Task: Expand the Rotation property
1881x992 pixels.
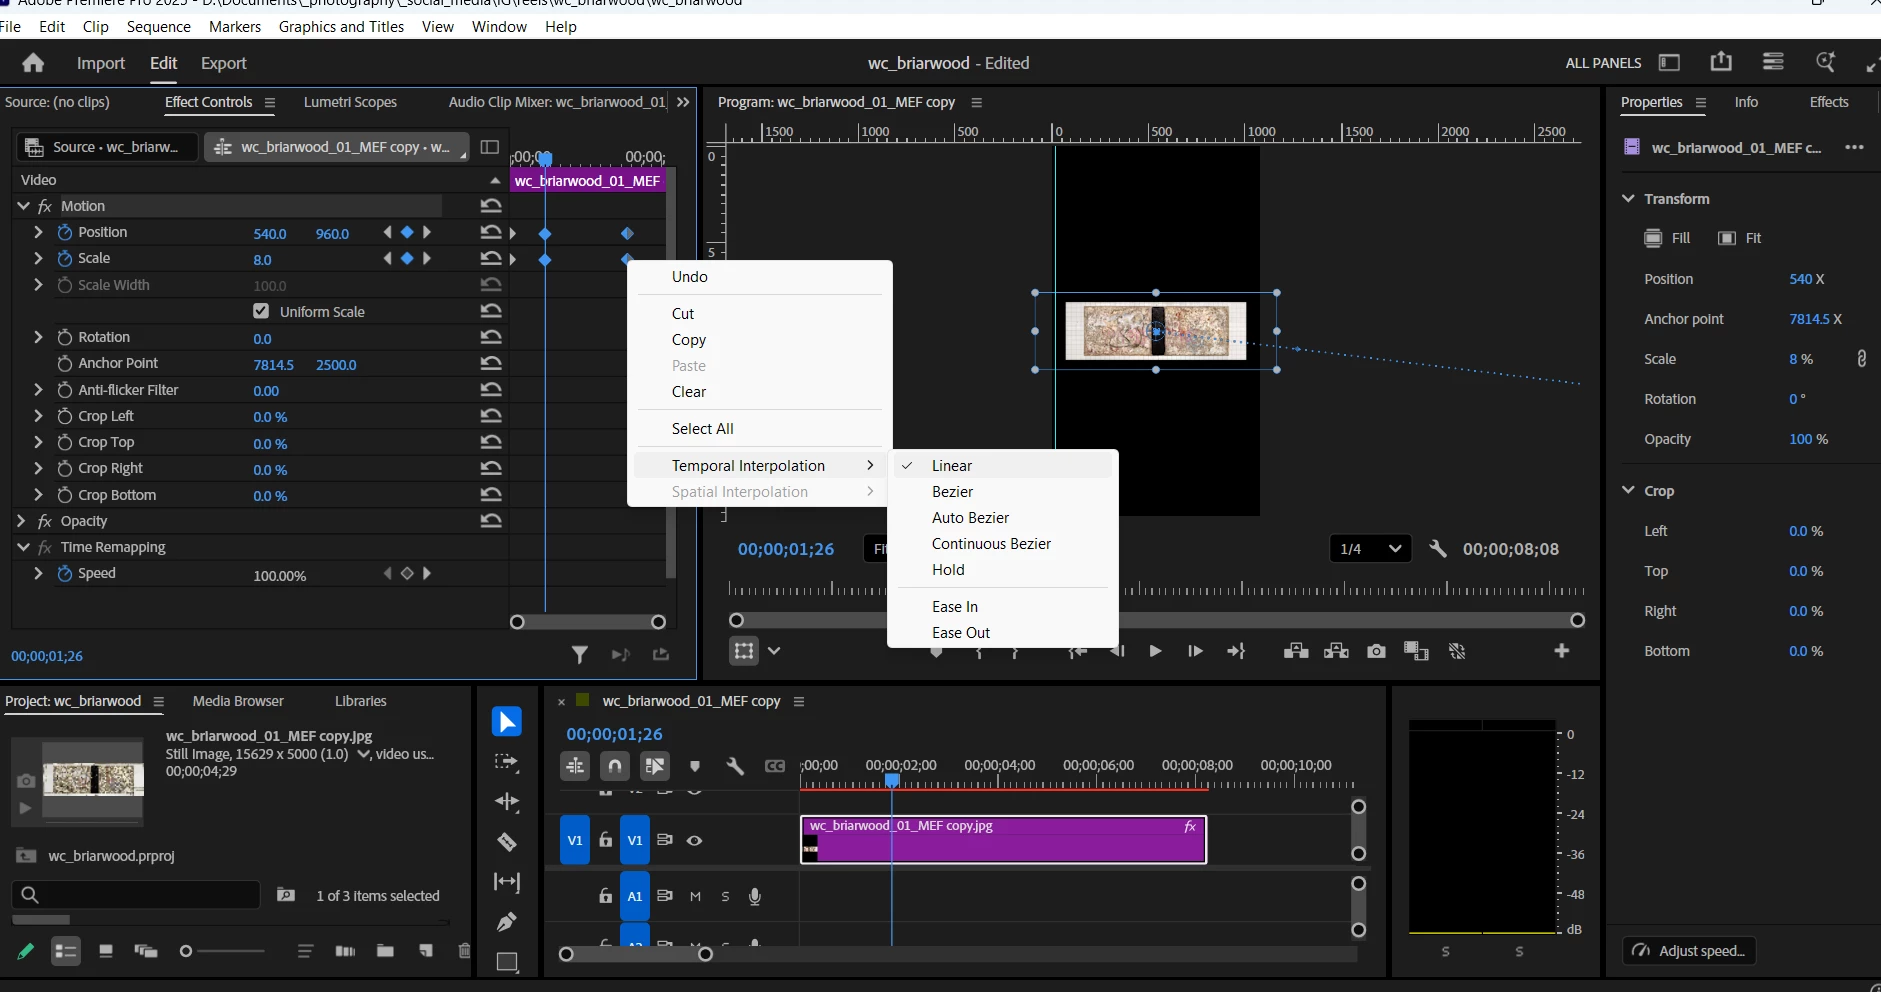Action: pos(38,337)
